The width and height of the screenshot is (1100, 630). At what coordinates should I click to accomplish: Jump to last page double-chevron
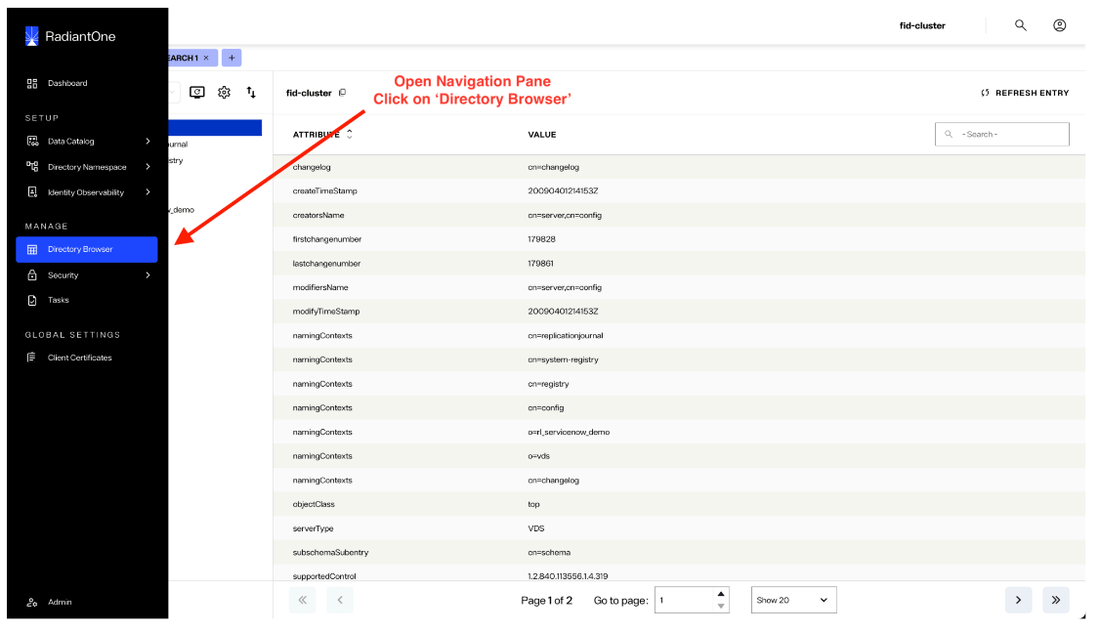click(x=1056, y=600)
